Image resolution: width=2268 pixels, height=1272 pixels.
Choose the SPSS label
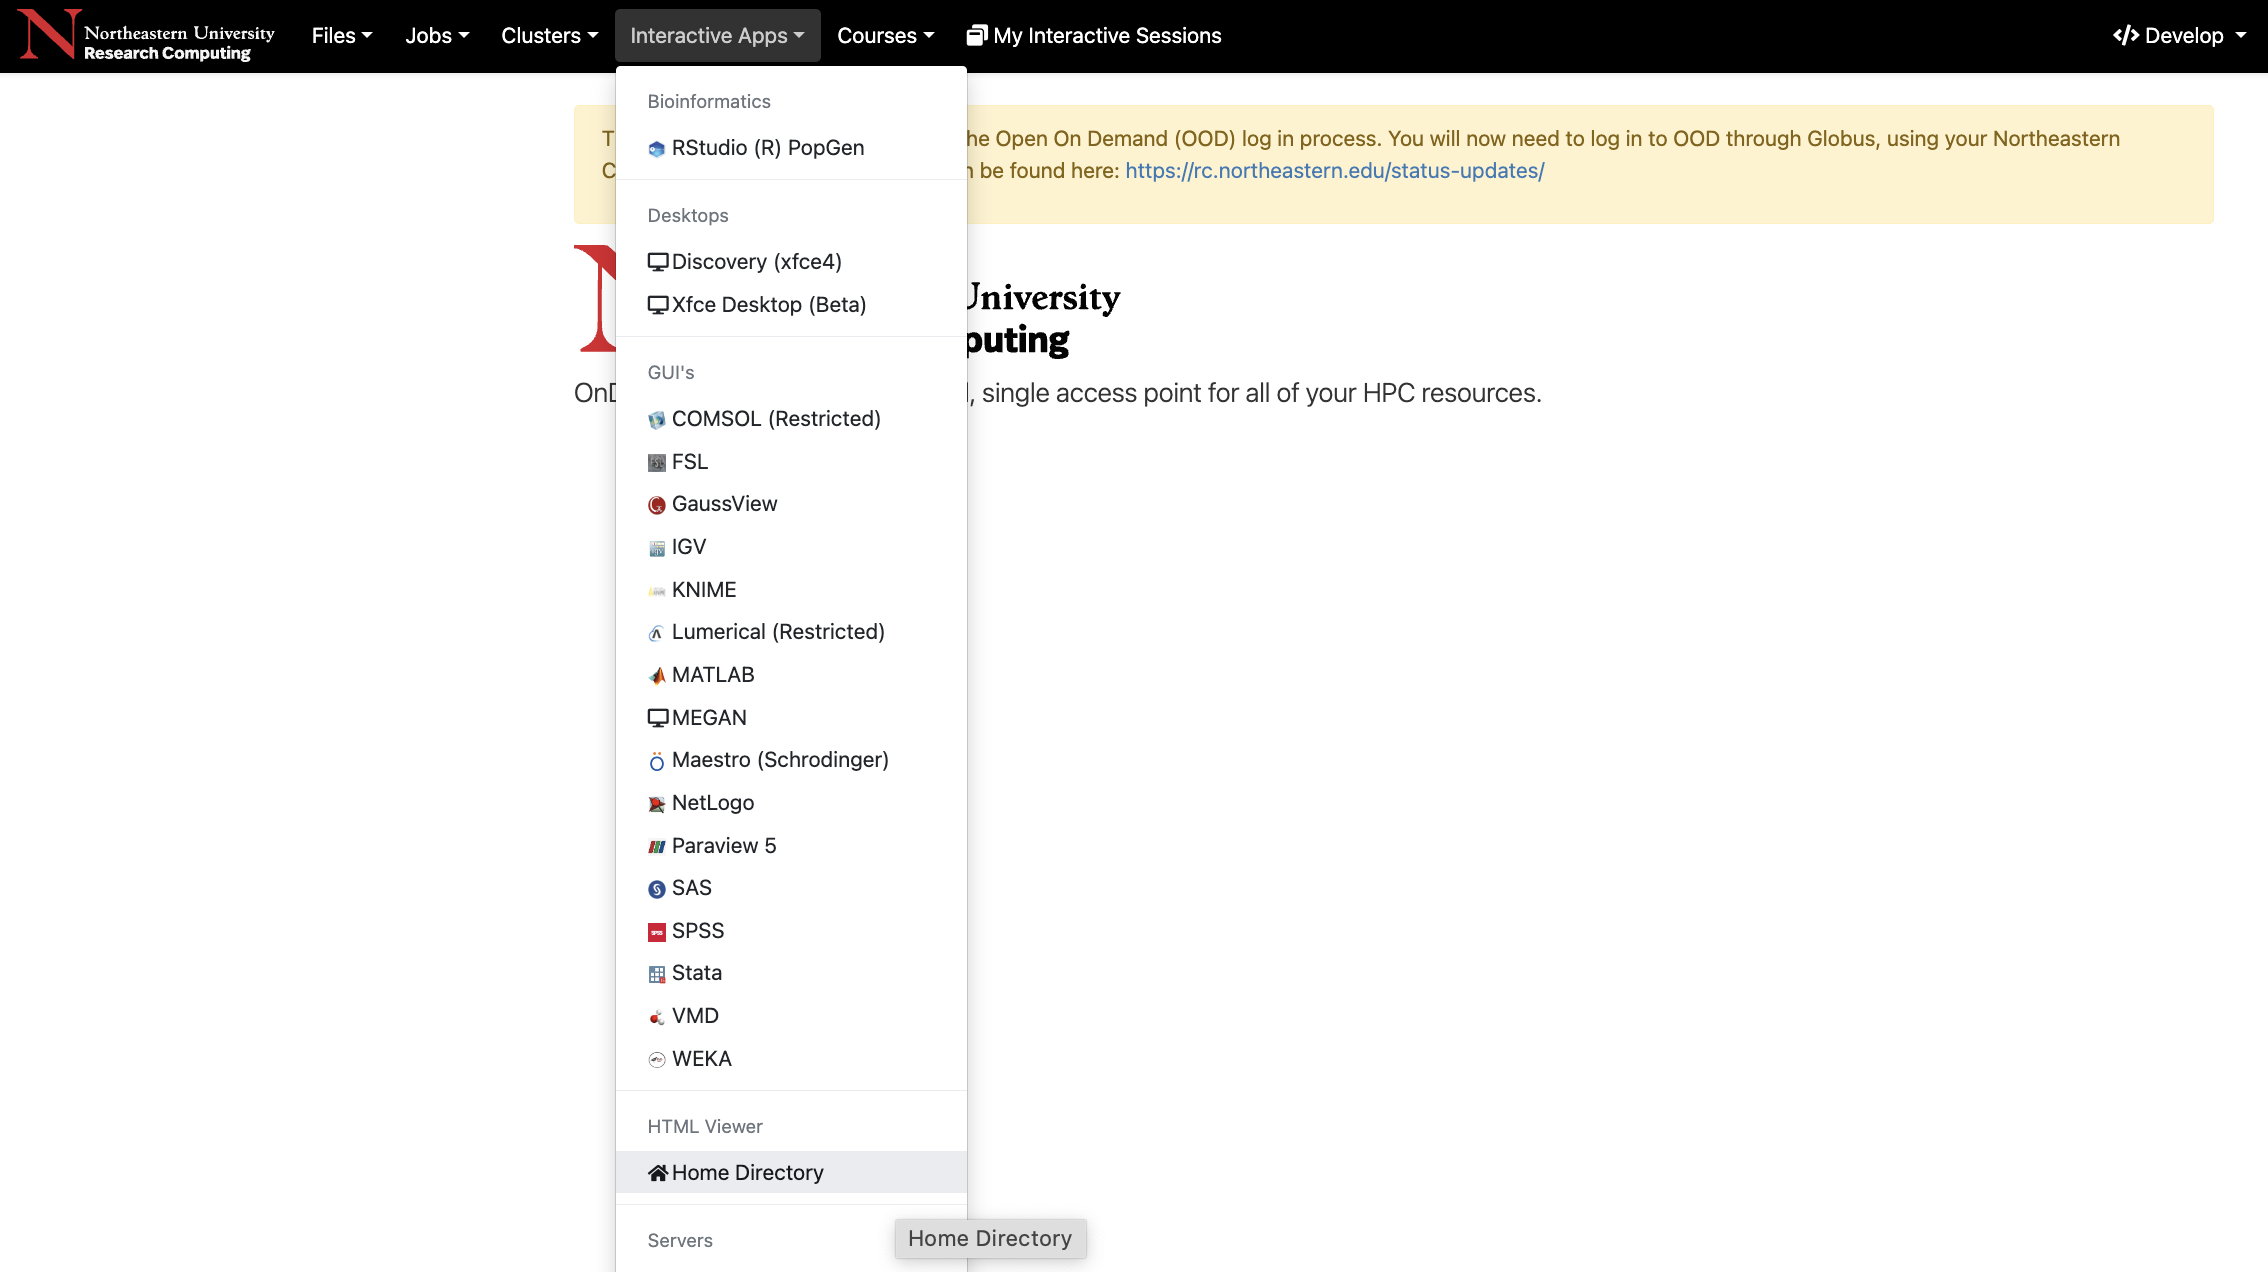tap(698, 931)
